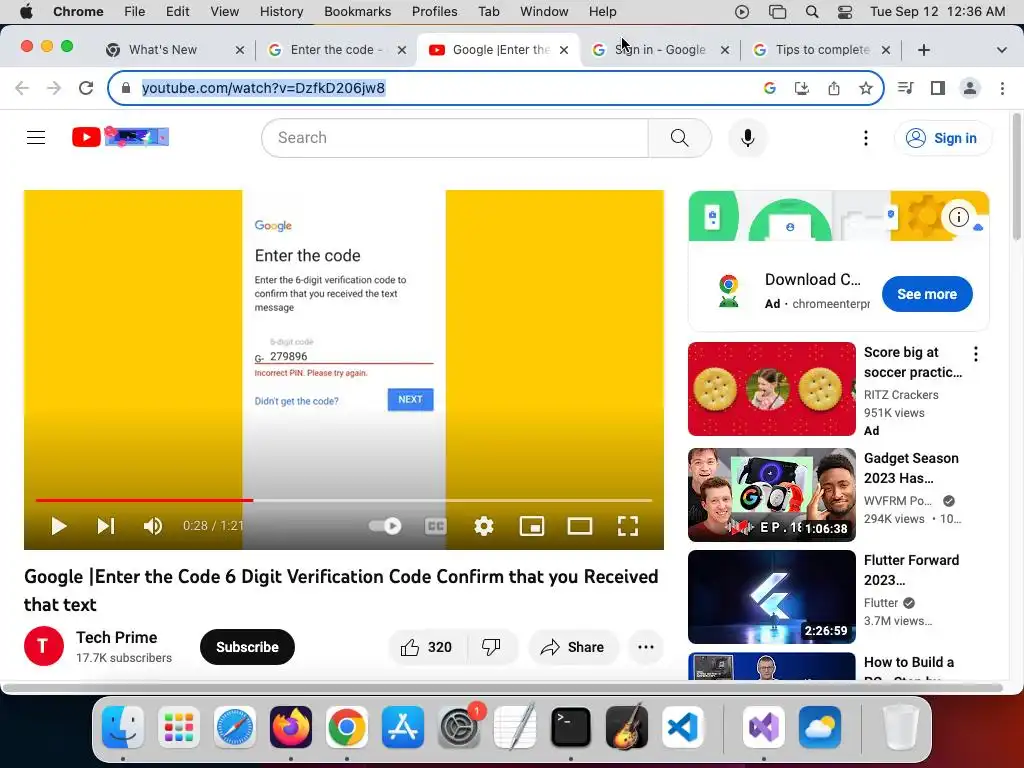This screenshot has width=1024, height=768.
Task: Dislike the video with thumbs down
Action: (x=491, y=647)
